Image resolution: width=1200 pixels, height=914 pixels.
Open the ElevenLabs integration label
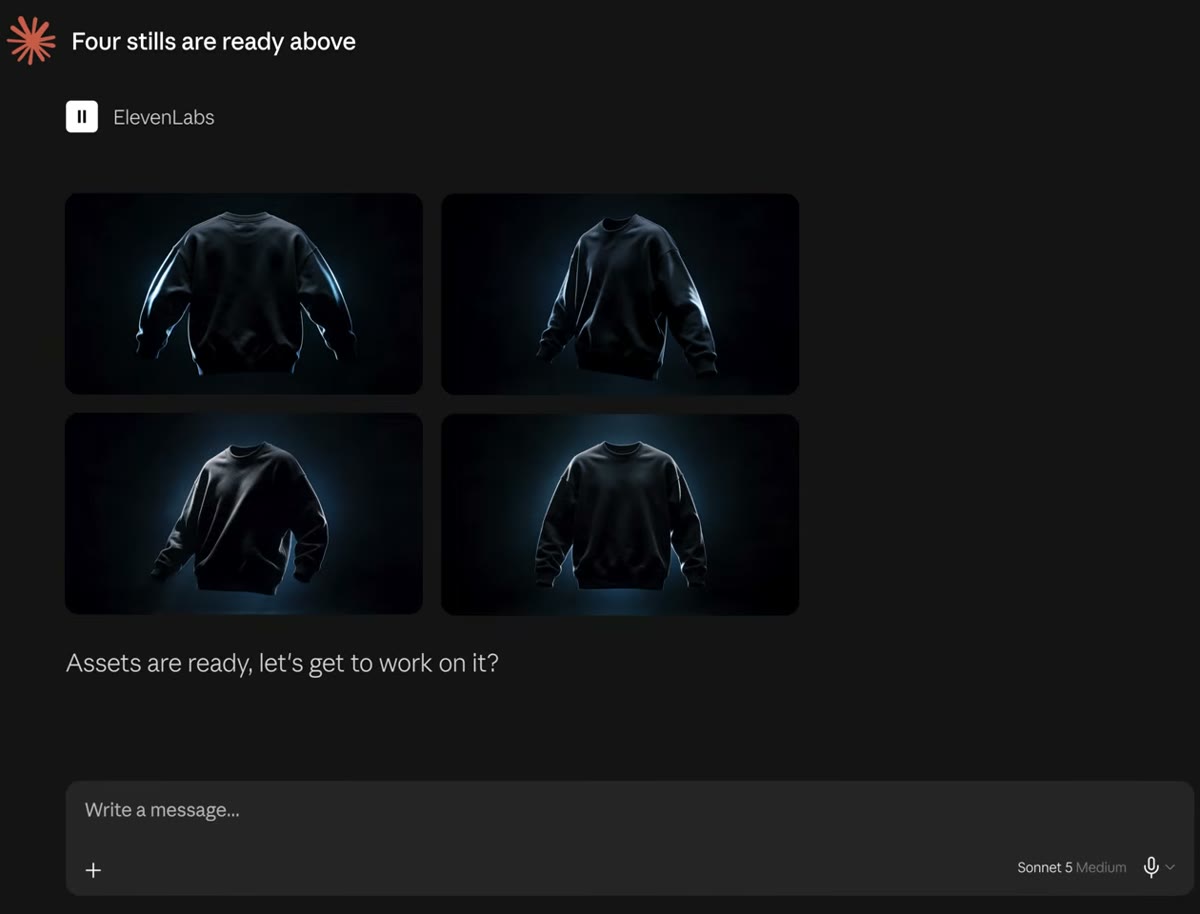[x=164, y=117]
